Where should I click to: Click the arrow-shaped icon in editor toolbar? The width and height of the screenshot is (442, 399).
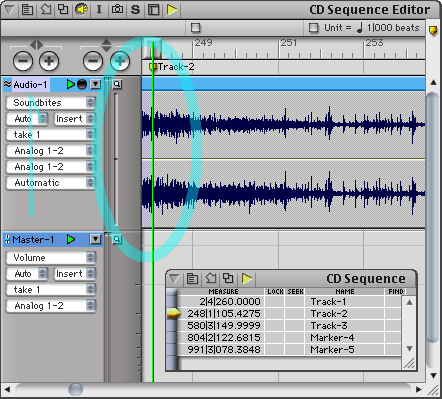[x=46, y=9]
